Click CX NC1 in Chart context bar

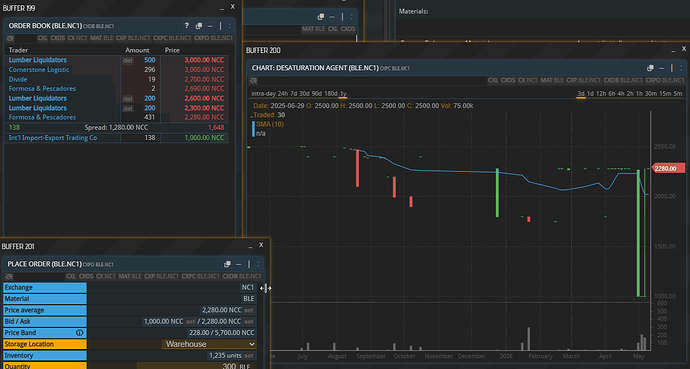coord(528,80)
